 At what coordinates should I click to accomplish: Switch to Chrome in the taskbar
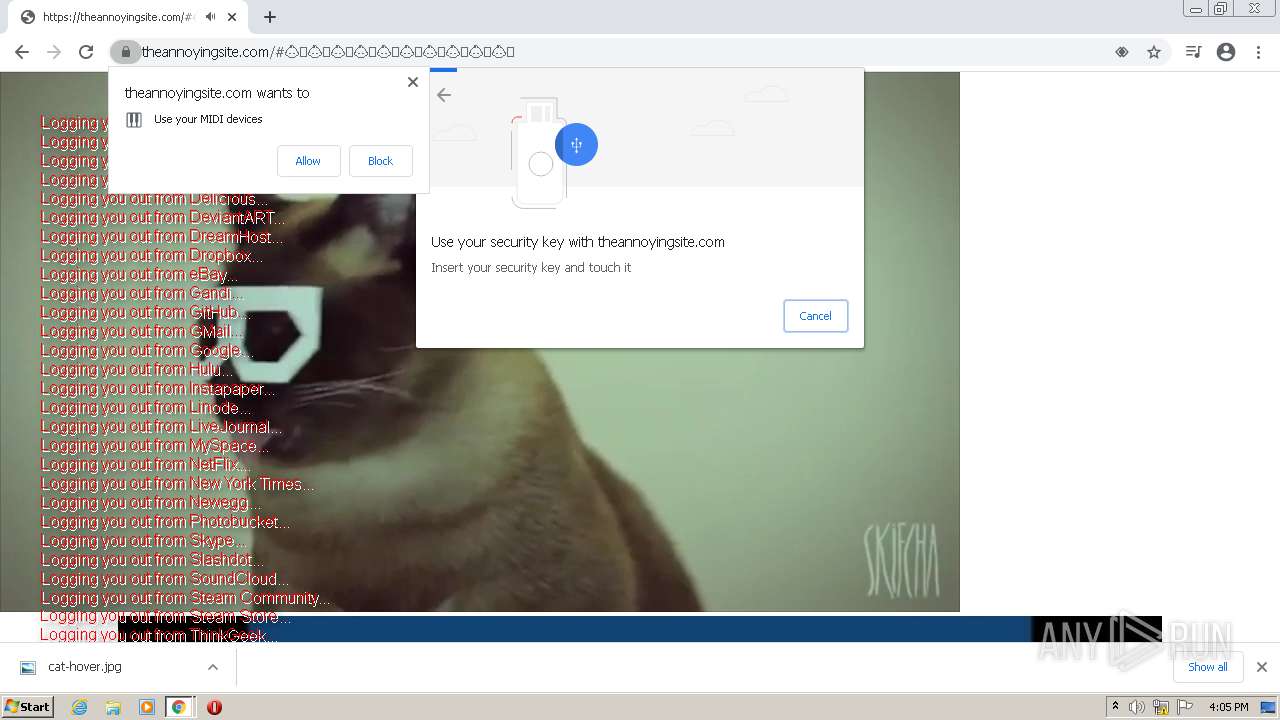click(x=179, y=707)
